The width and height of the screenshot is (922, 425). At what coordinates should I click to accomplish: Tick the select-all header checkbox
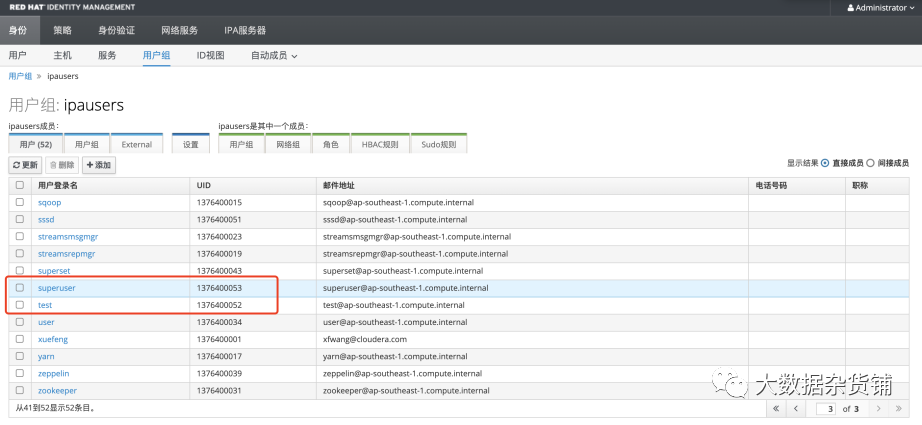point(19,185)
